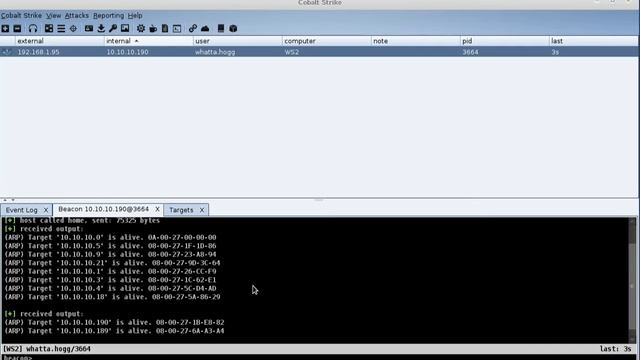Image resolution: width=640 pixels, height=360 pixels.
Task: Open Cobalt Strike menu
Action: [x=21, y=16]
